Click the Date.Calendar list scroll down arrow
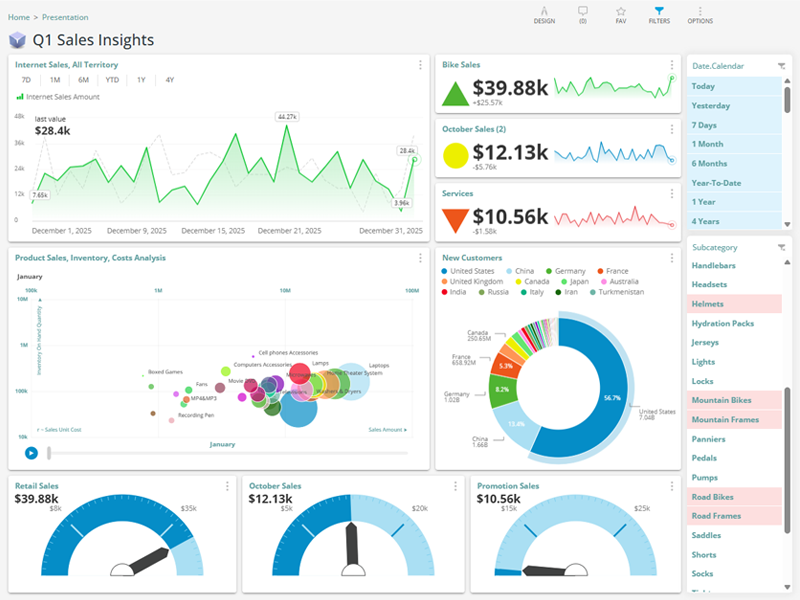This screenshot has height=600, width=800. point(787,224)
